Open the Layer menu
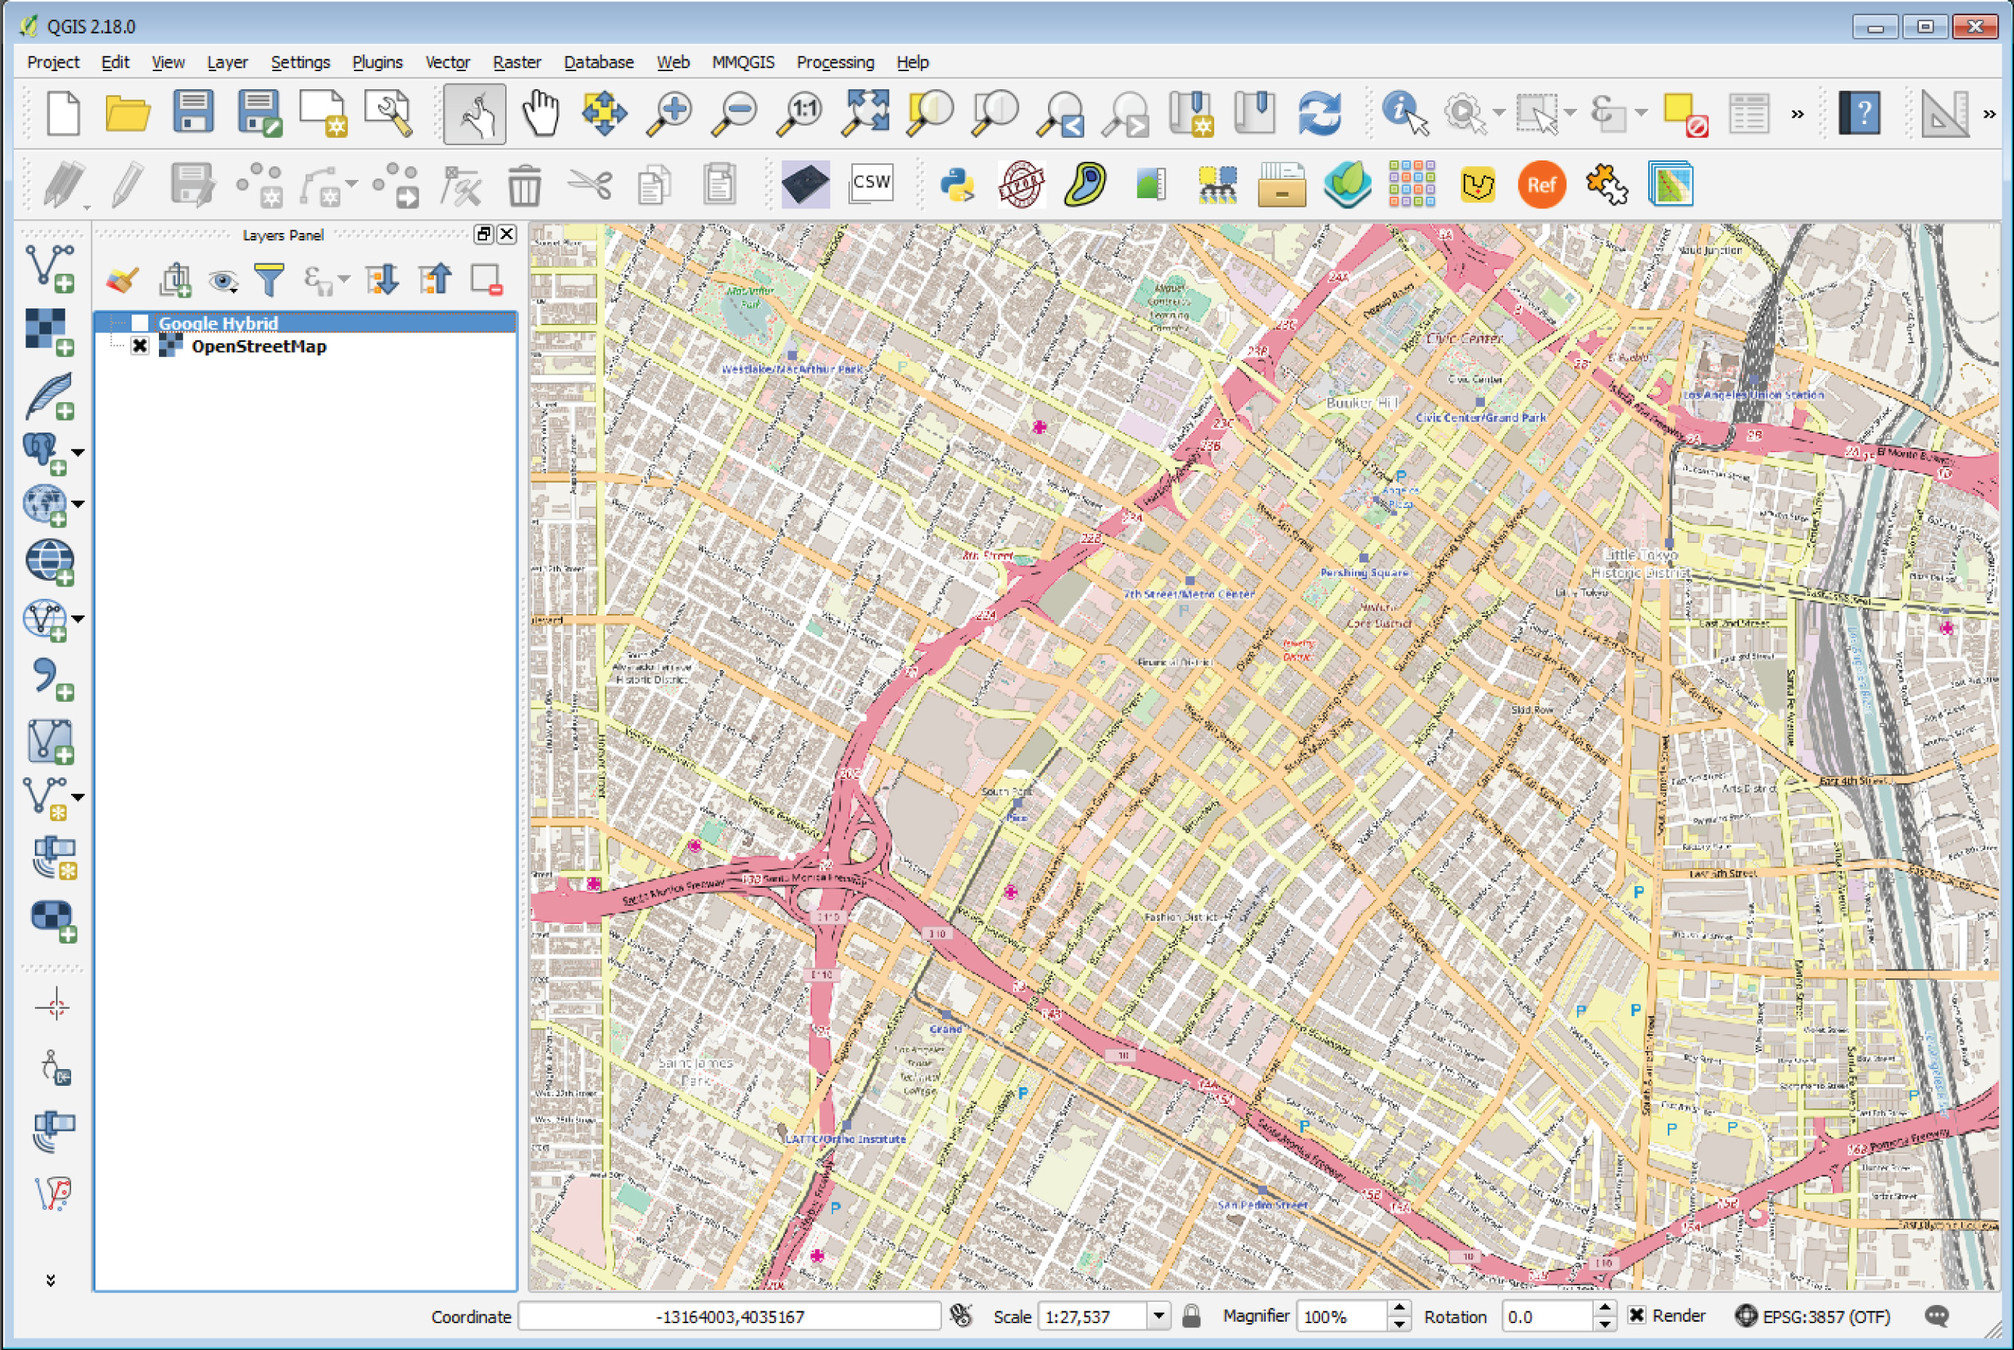This screenshot has height=1350, width=2014. click(227, 62)
